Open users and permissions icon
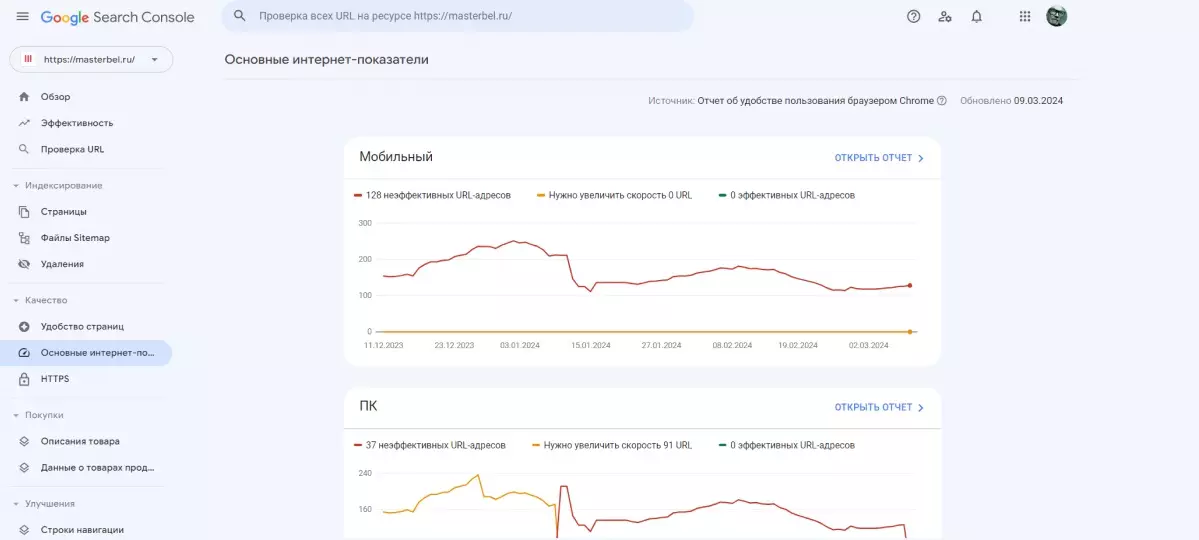The image size is (1199, 540). point(945,16)
